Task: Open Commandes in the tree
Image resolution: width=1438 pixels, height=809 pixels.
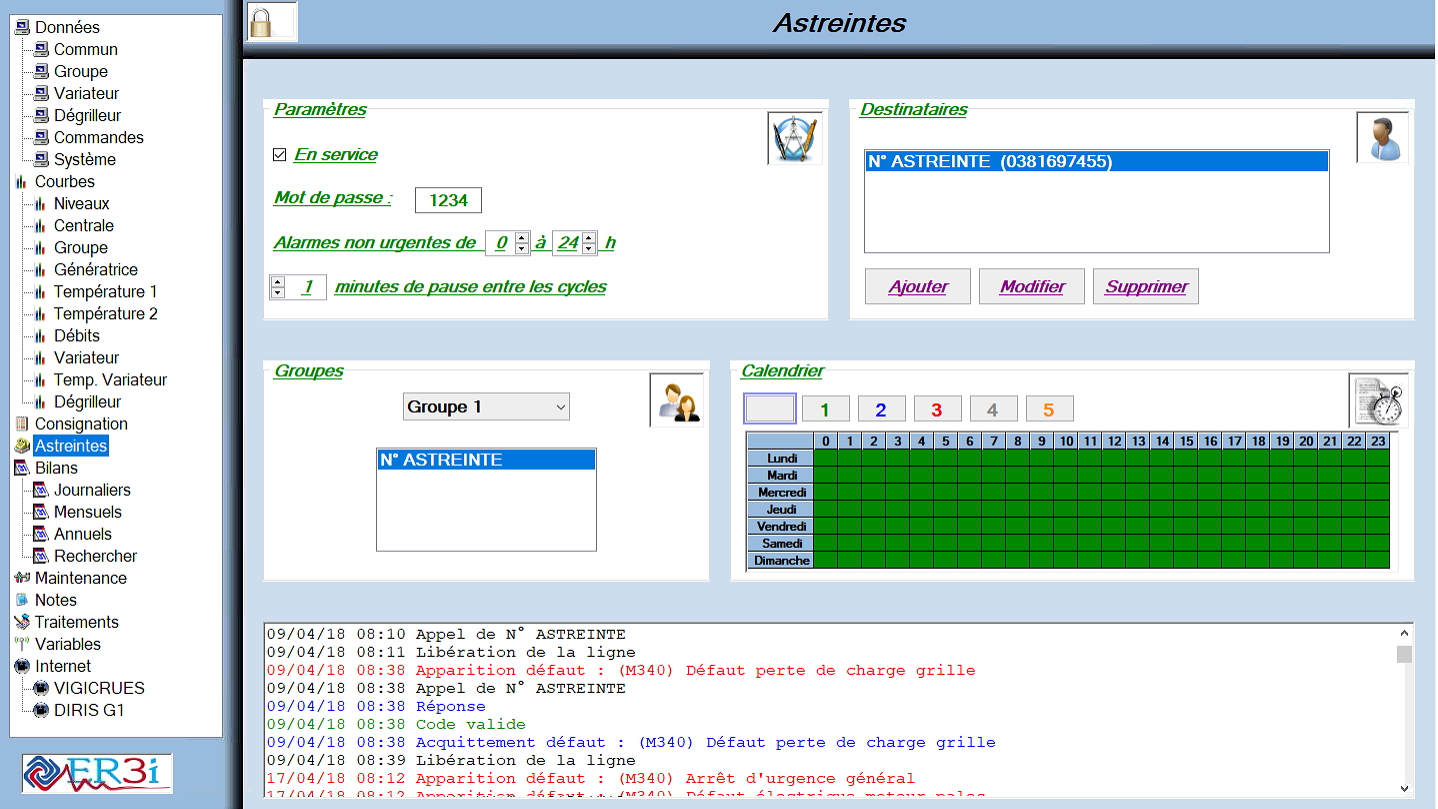Action: 98,137
